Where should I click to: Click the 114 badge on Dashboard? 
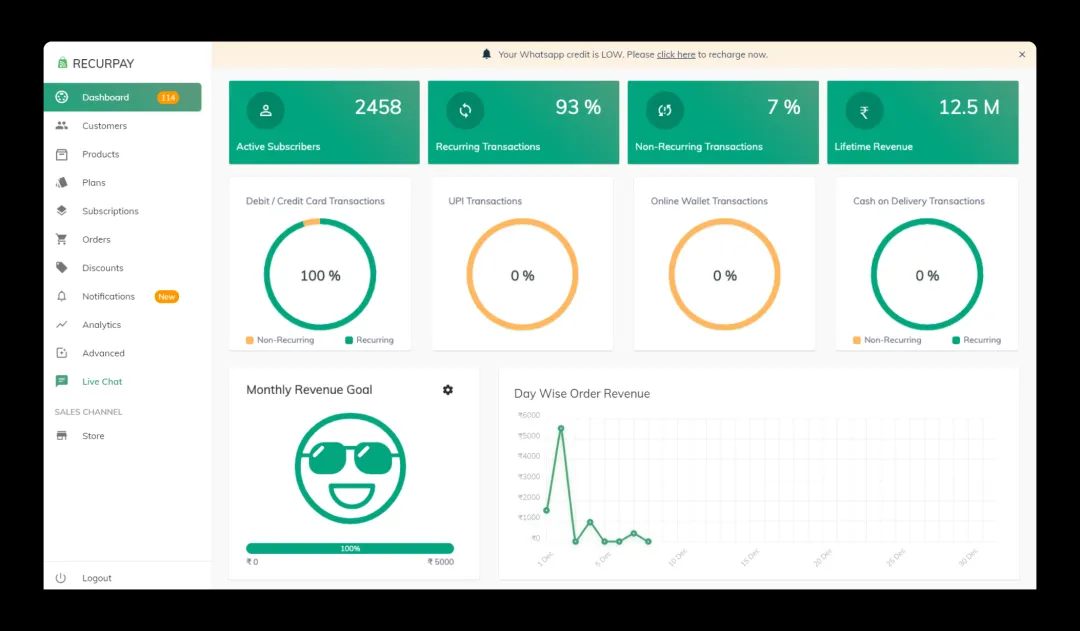click(168, 97)
